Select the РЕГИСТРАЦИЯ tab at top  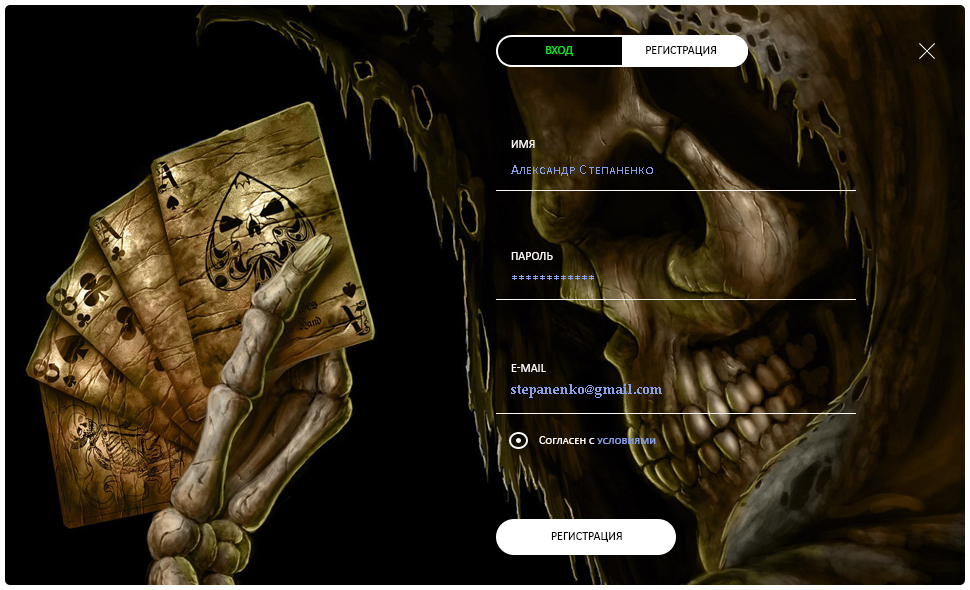click(x=684, y=51)
